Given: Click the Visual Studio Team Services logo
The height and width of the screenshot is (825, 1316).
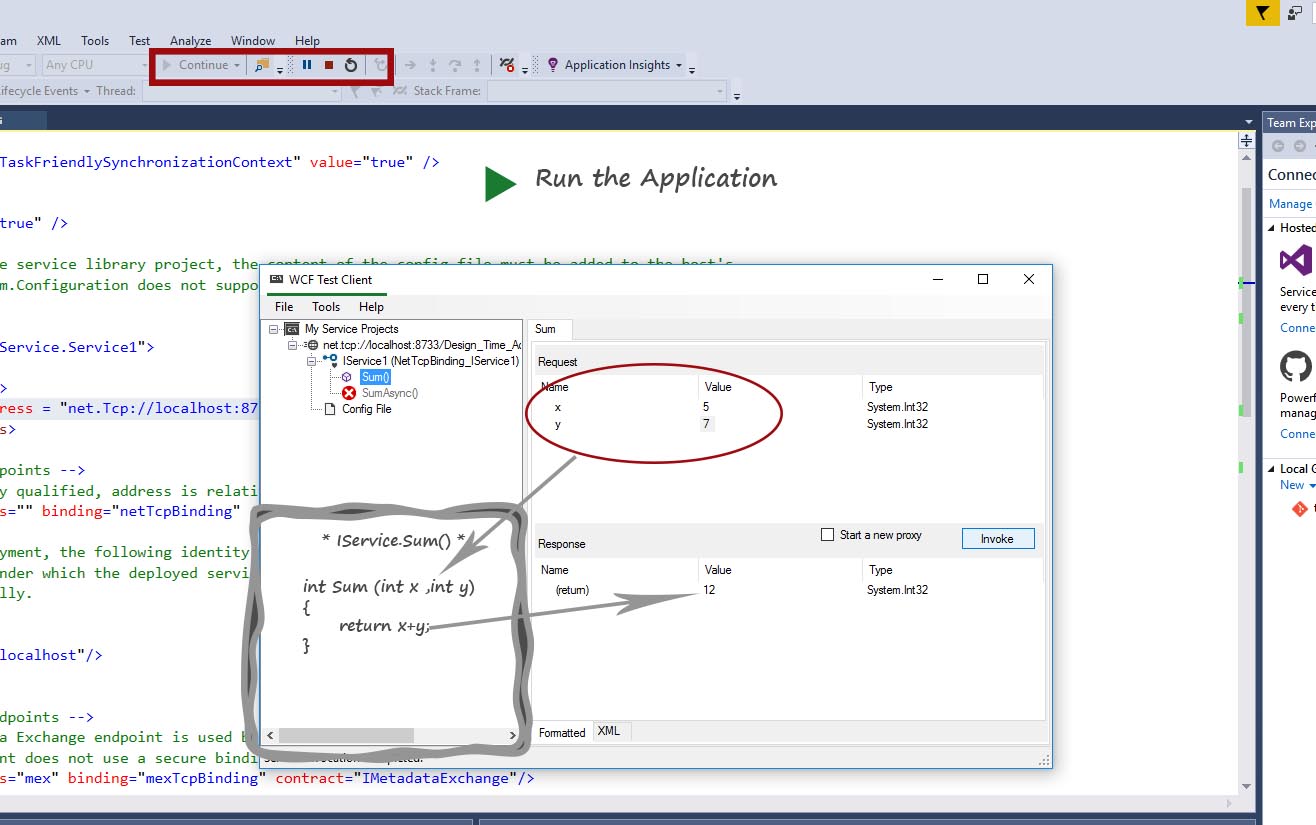Looking at the screenshot, I should coord(1296,261).
